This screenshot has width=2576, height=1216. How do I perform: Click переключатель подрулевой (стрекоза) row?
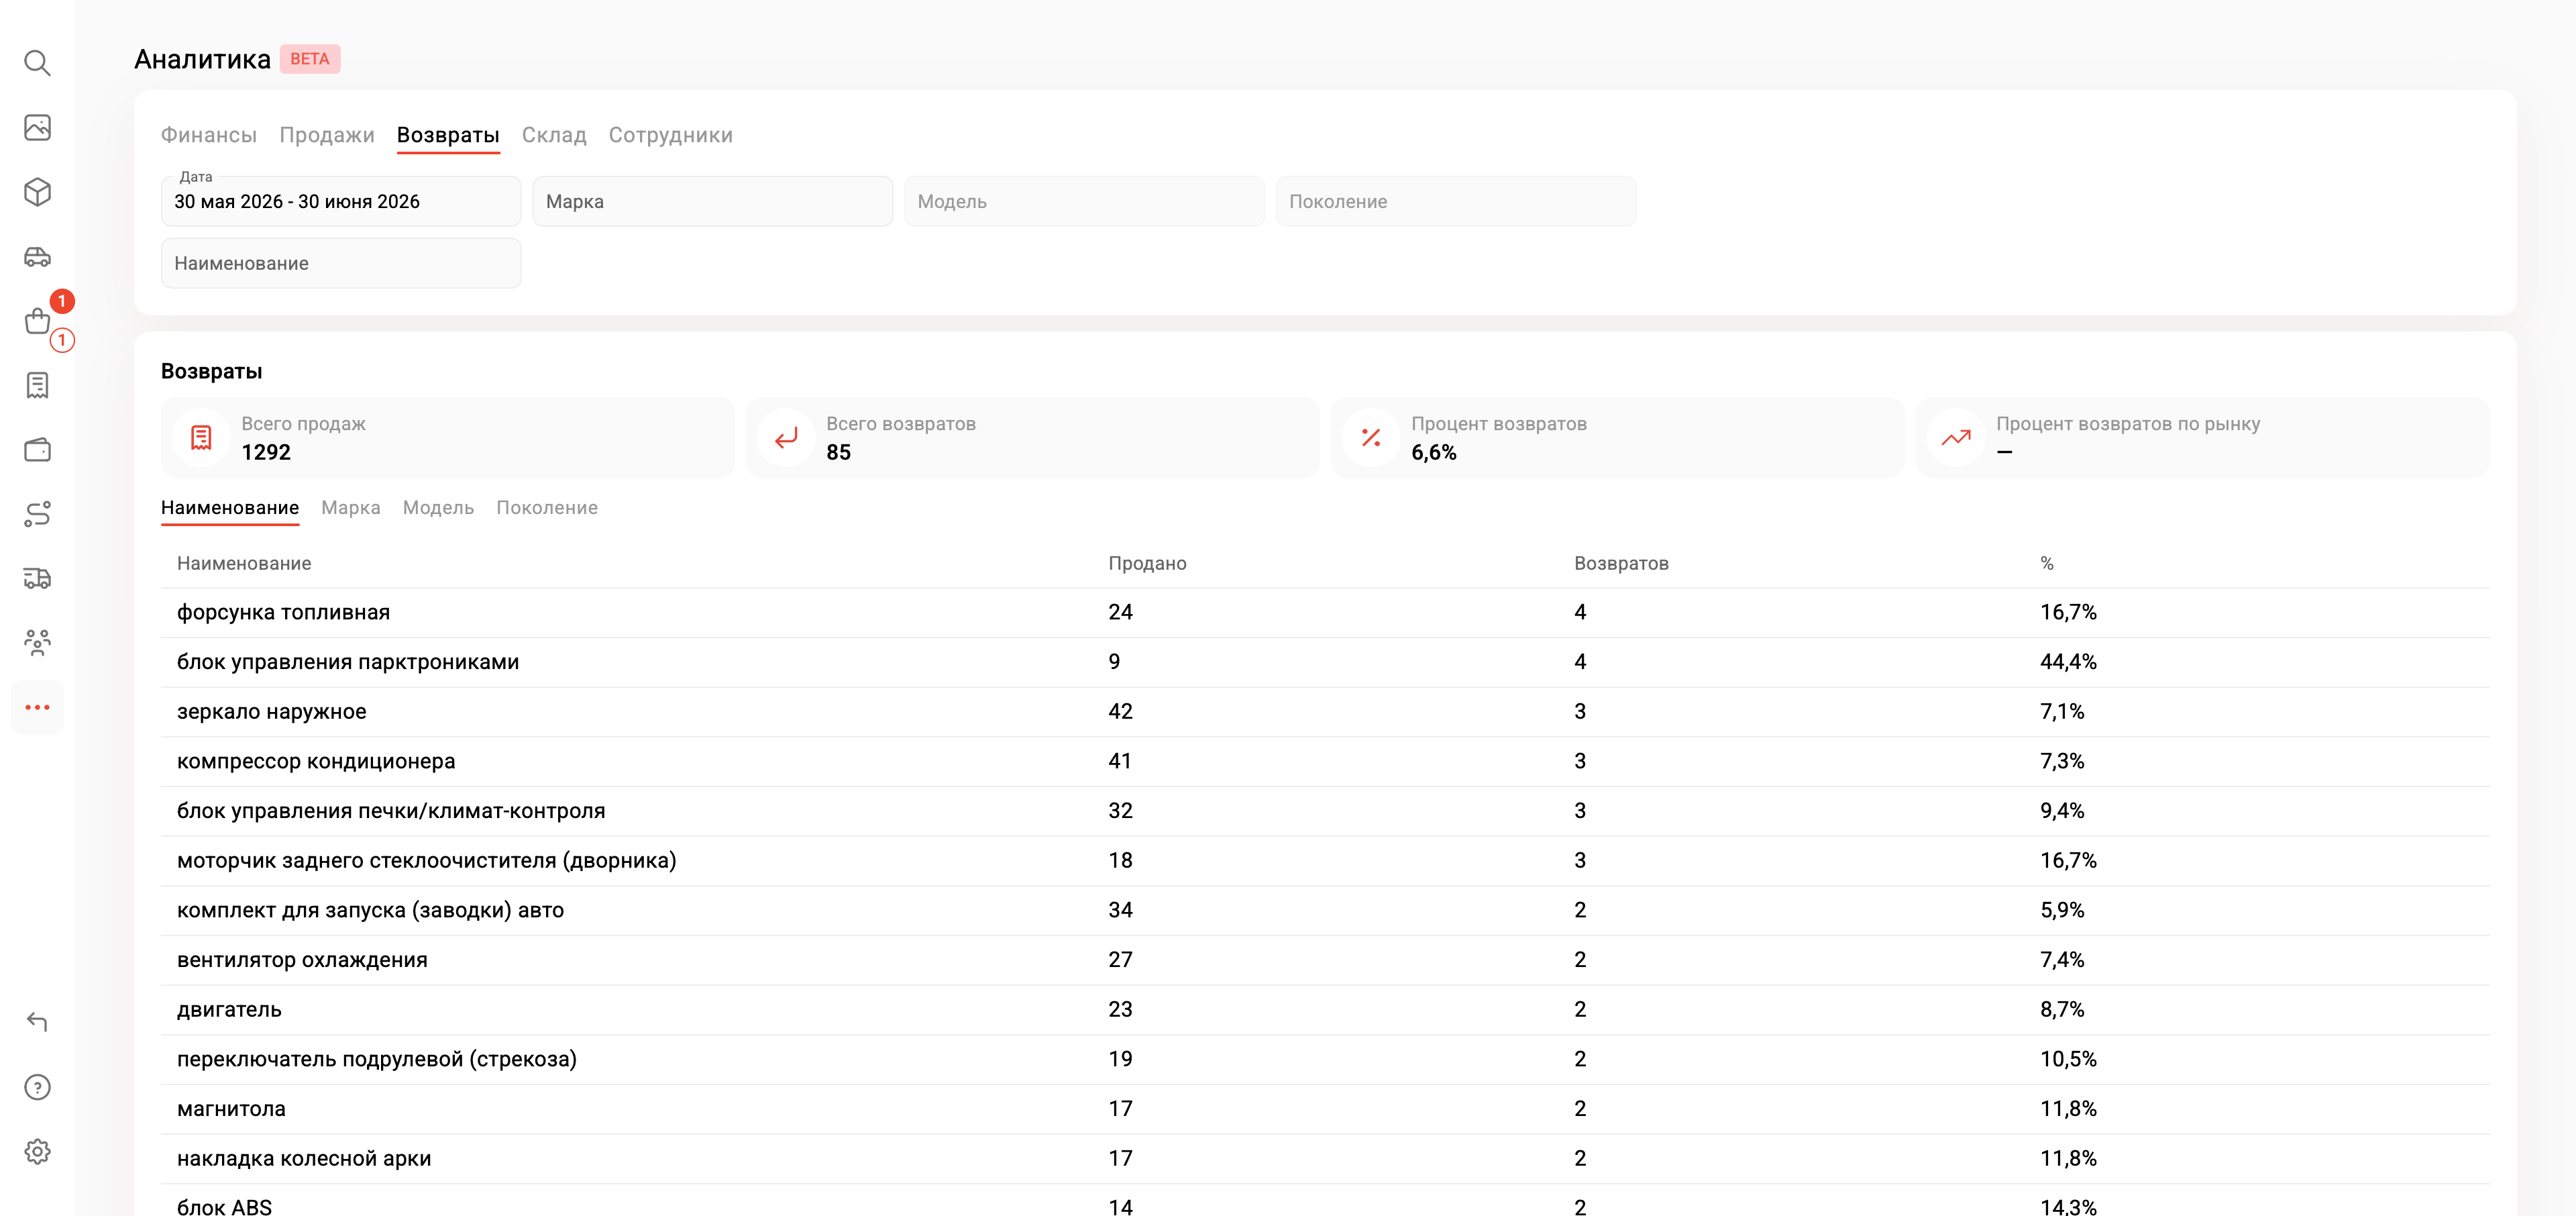pyautogui.click(x=1325, y=1059)
